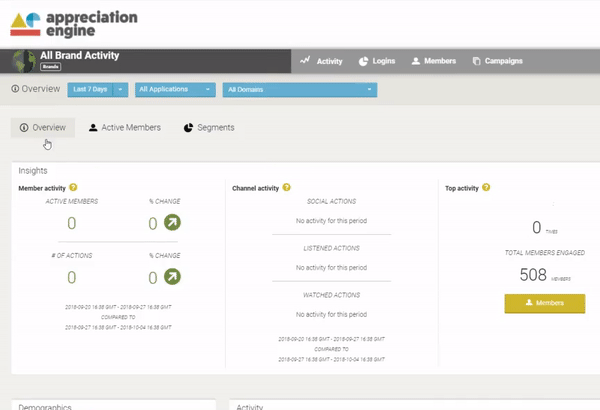This screenshot has width=600, height=410.
Task: Click the Member activity label
Action: [x=42, y=188]
